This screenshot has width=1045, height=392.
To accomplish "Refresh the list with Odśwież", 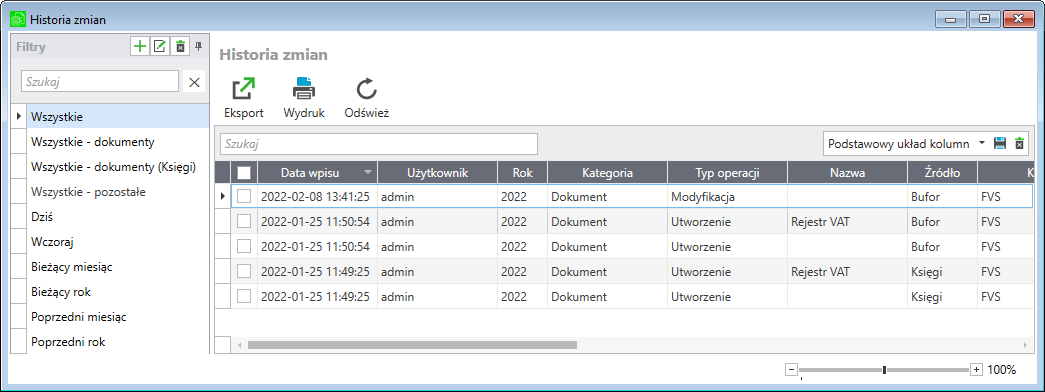I will (x=367, y=99).
